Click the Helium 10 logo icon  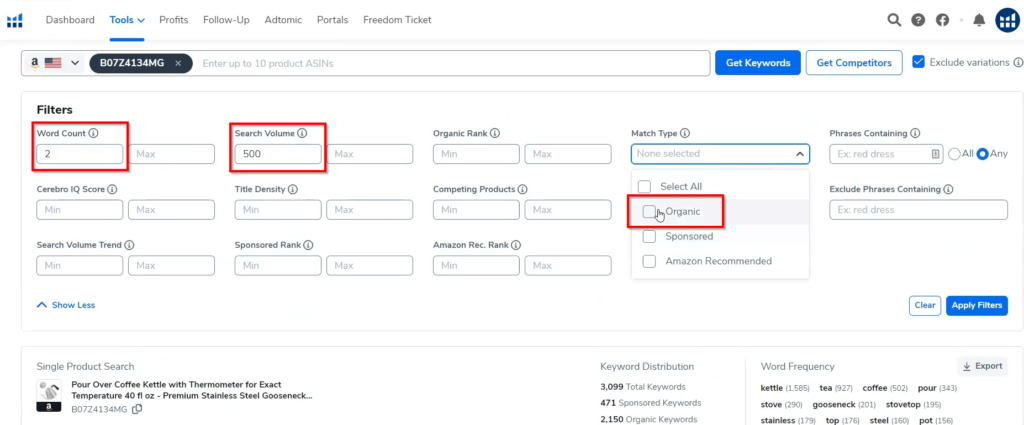pos(15,20)
